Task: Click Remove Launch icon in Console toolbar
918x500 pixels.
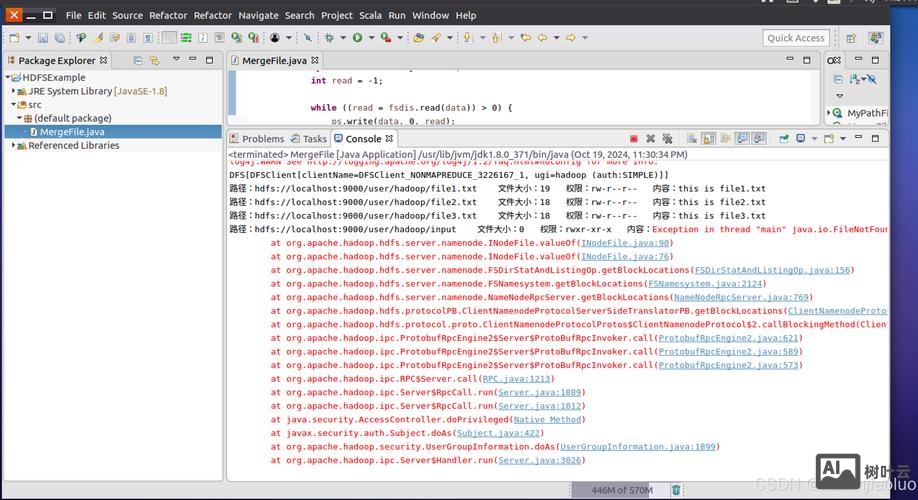Action: tap(651, 139)
